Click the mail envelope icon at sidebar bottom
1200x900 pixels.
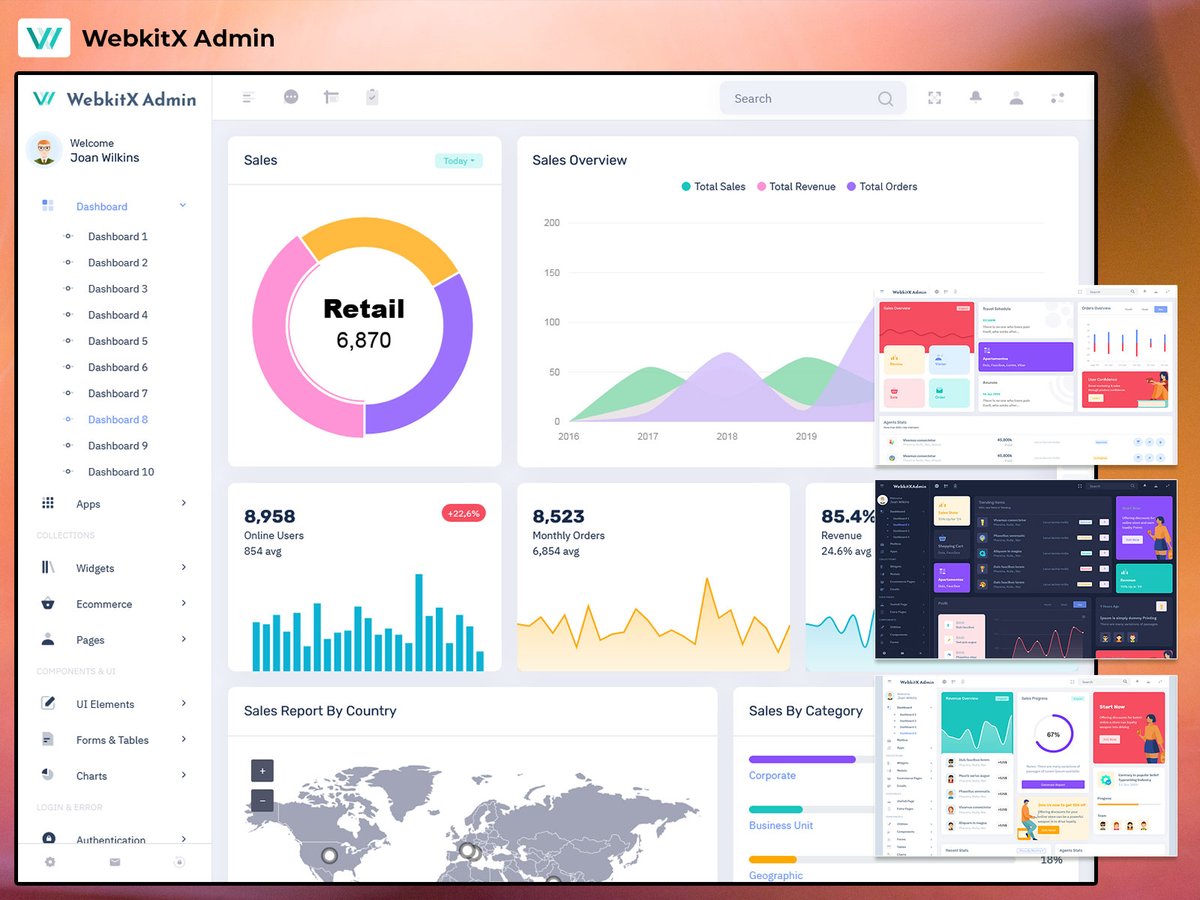(115, 862)
